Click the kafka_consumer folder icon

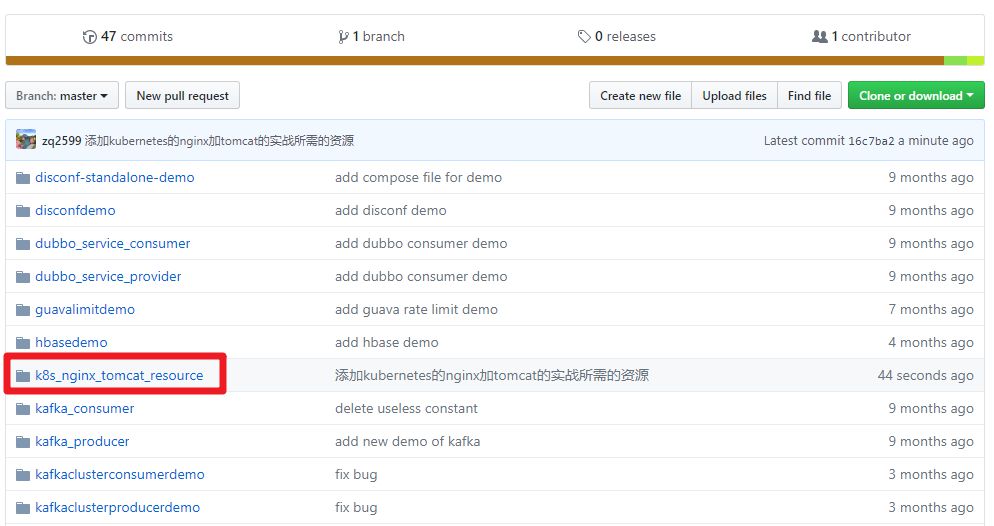(23, 409)
